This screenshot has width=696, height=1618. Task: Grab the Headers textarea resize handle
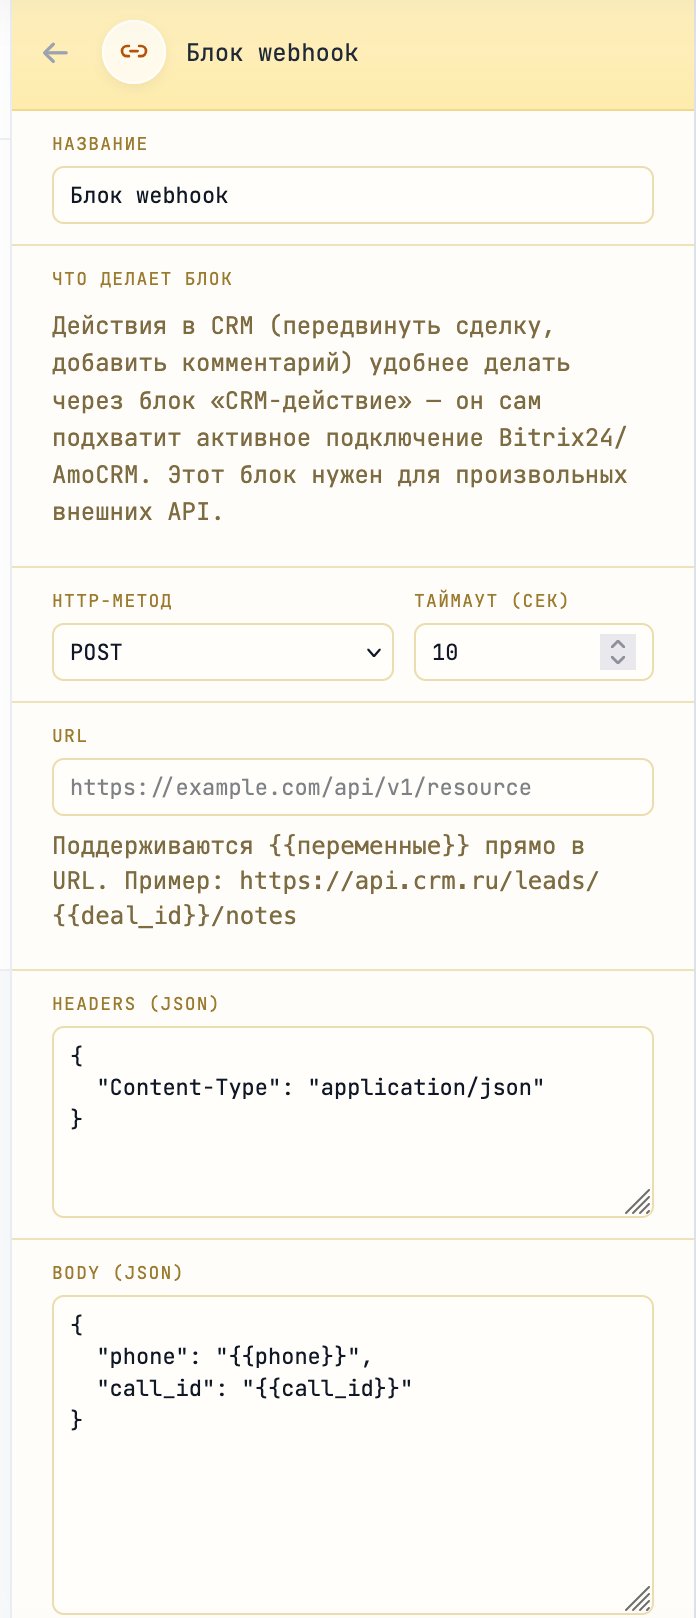[638, 1202]
